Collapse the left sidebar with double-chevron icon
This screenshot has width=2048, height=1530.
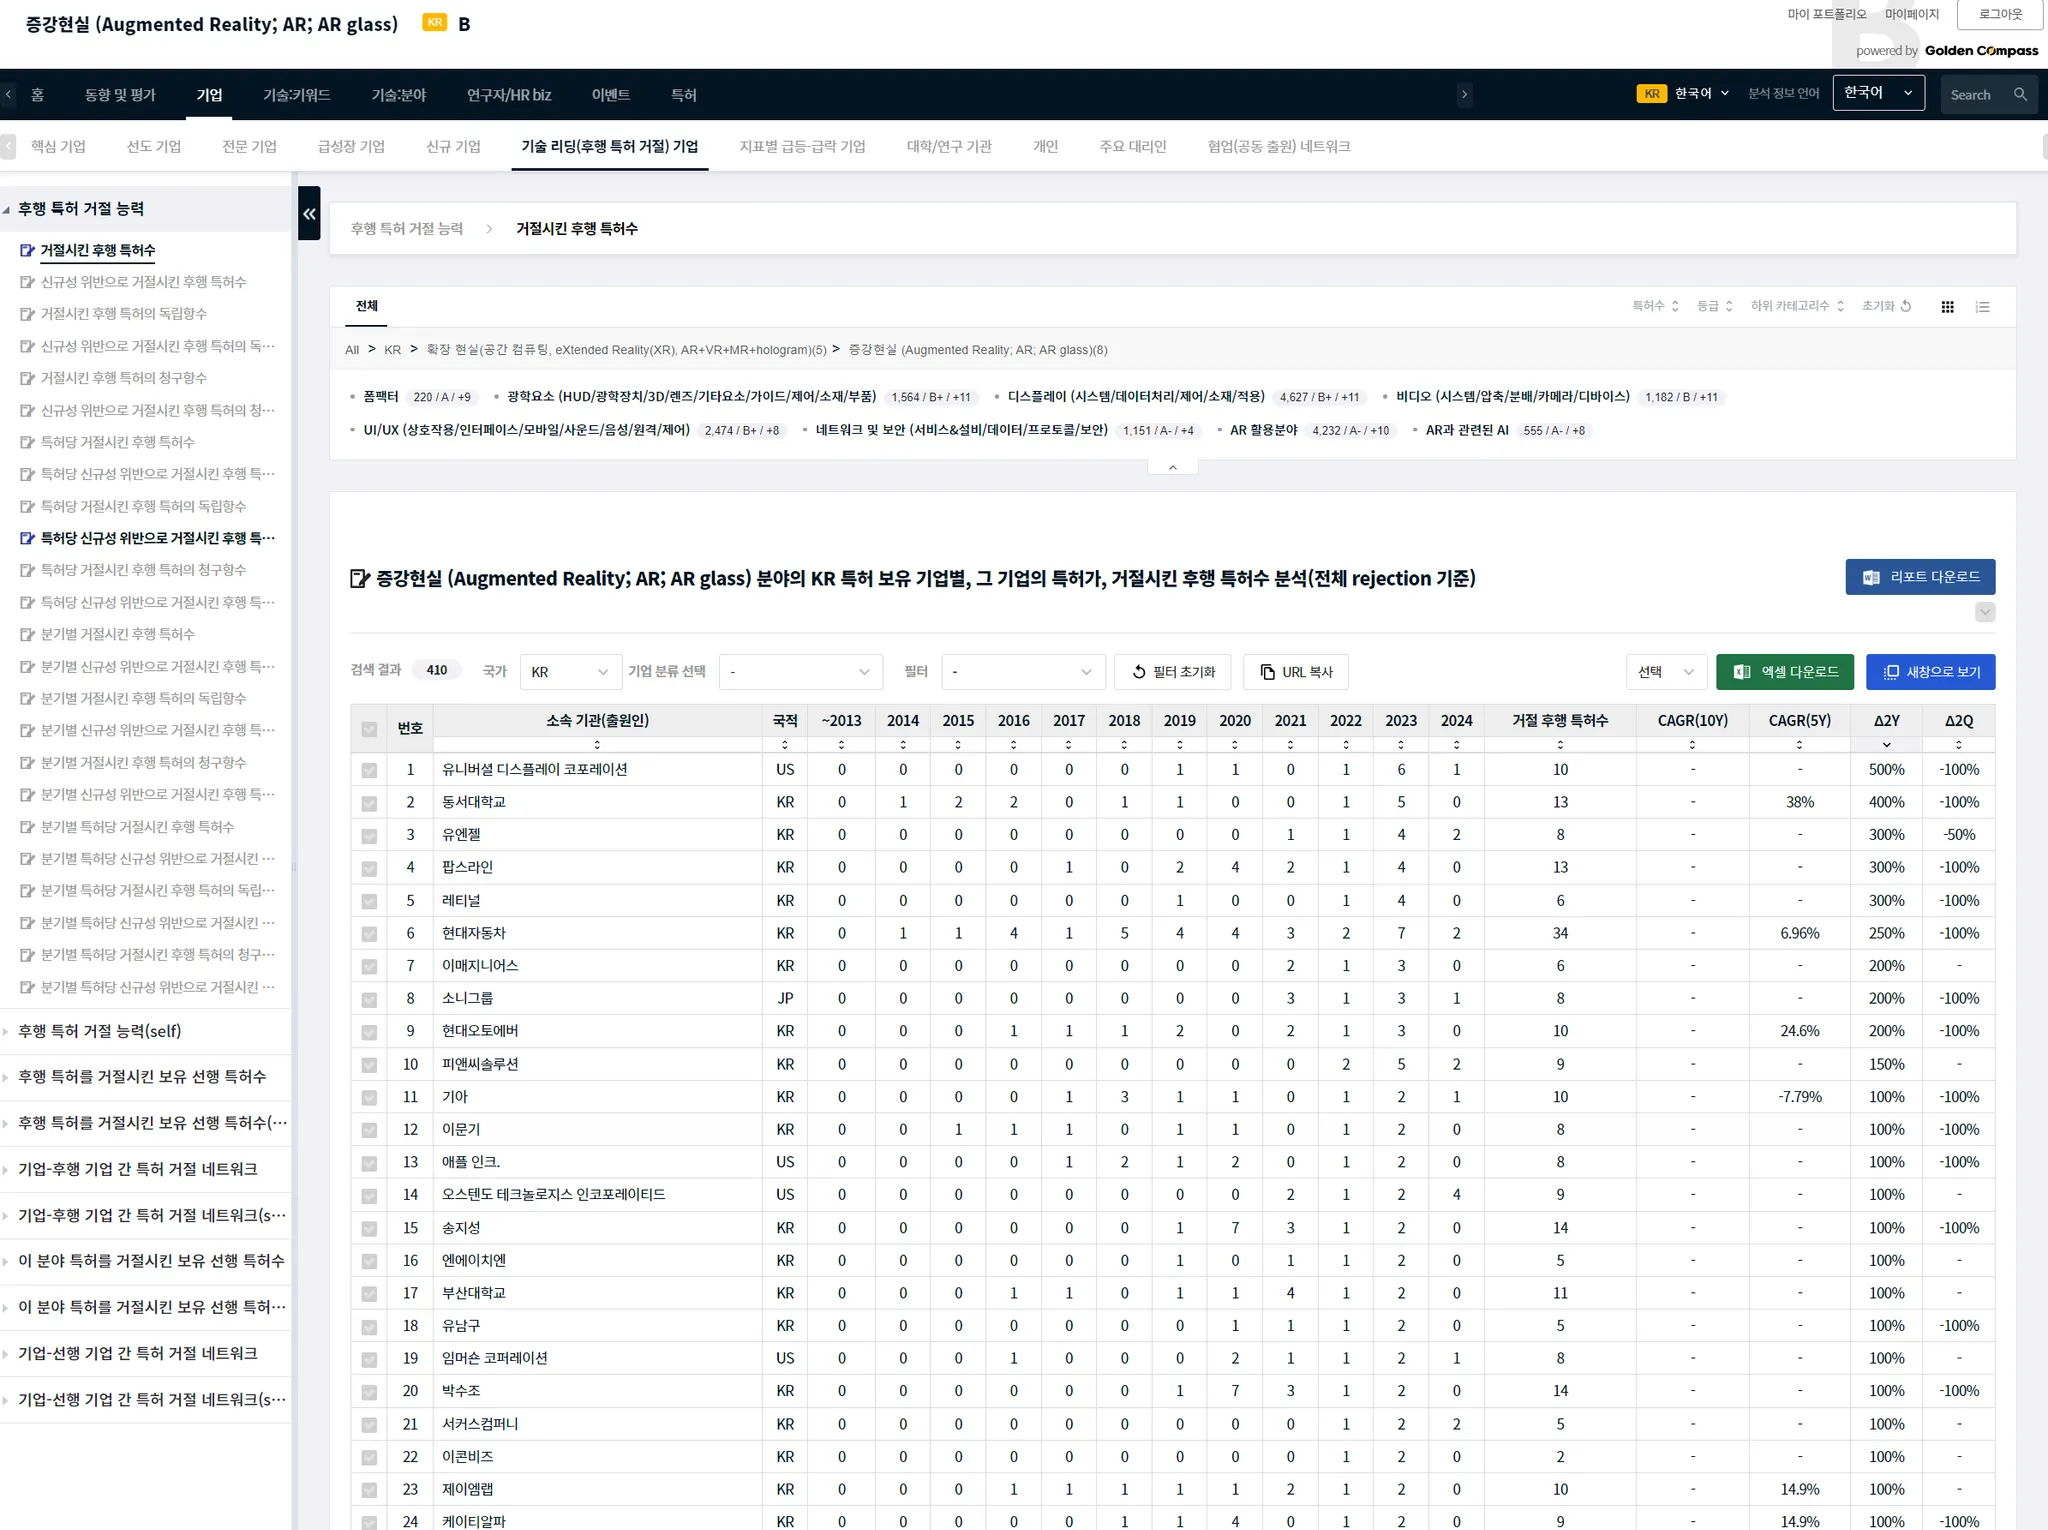309,213
